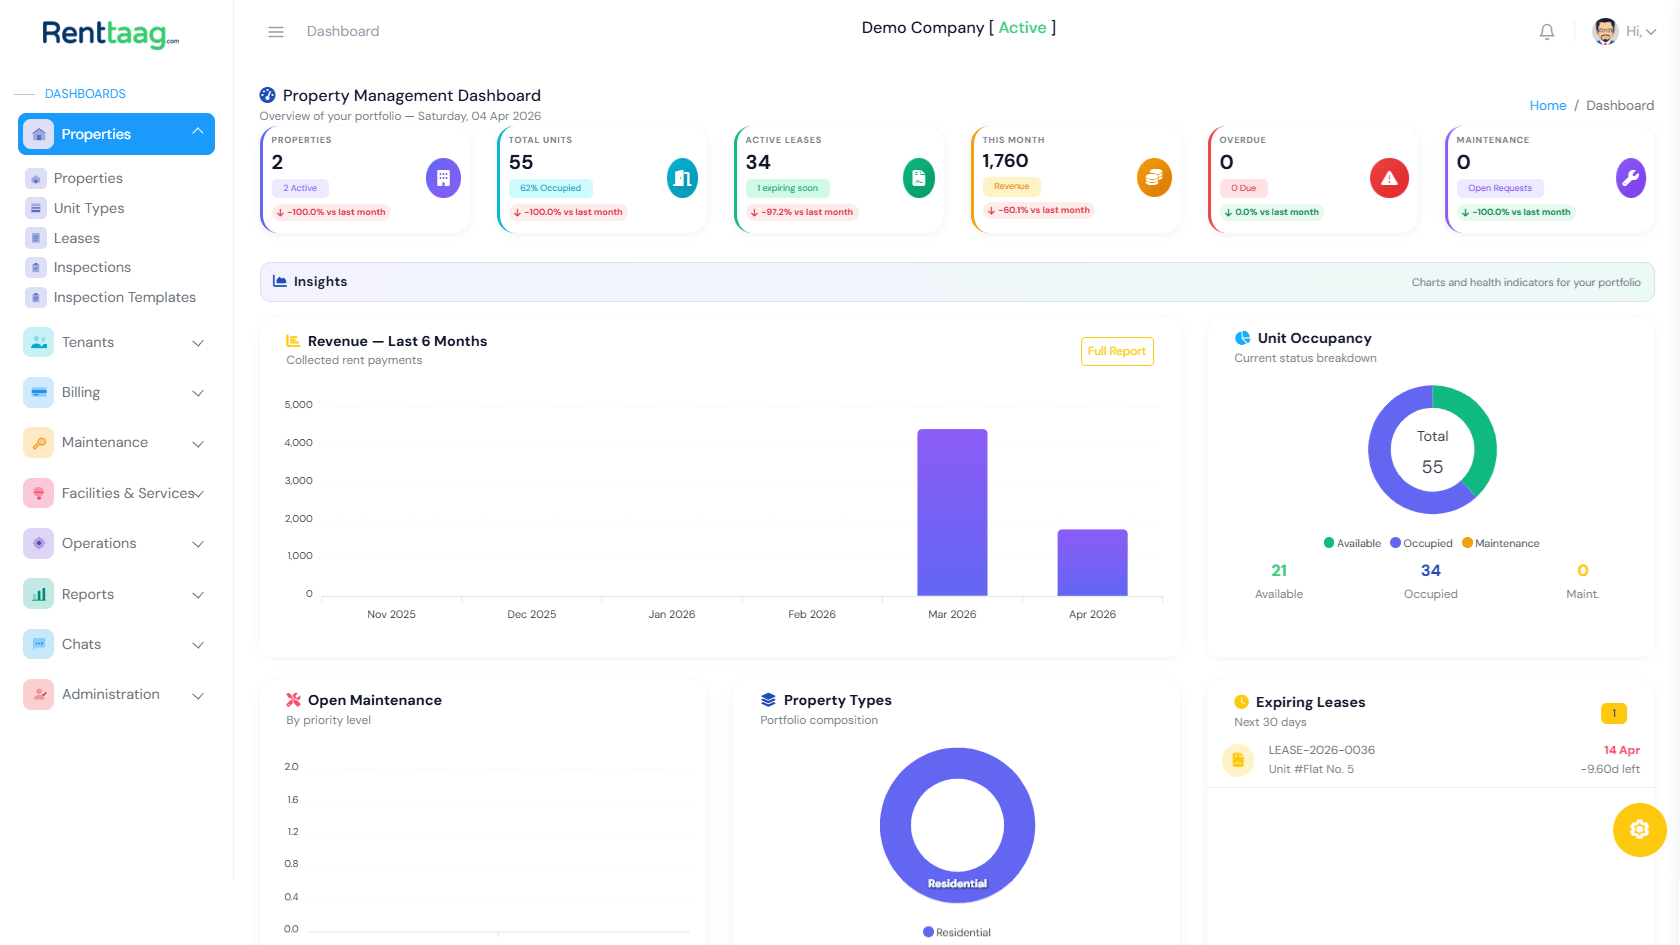This screenshot has height=945, width=1680.
Task: Open the notifications bell
Action: point(1547,31)
